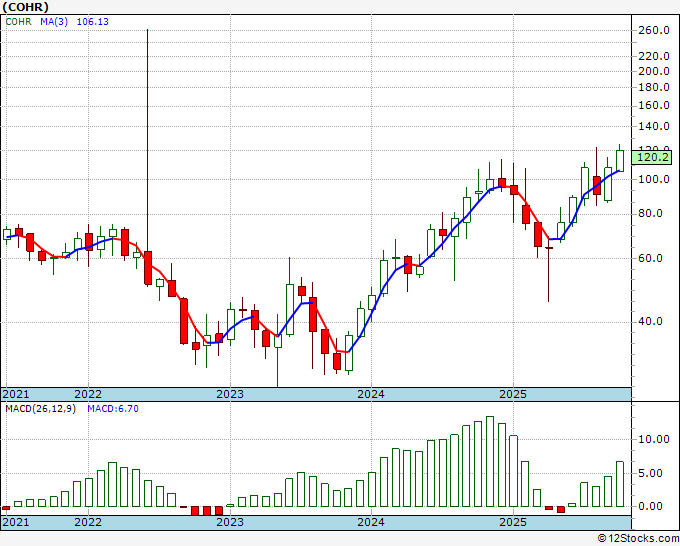The image size is (680, 546).
Task: Click the 106.13 moving average value
Action: tap(92, 22)
